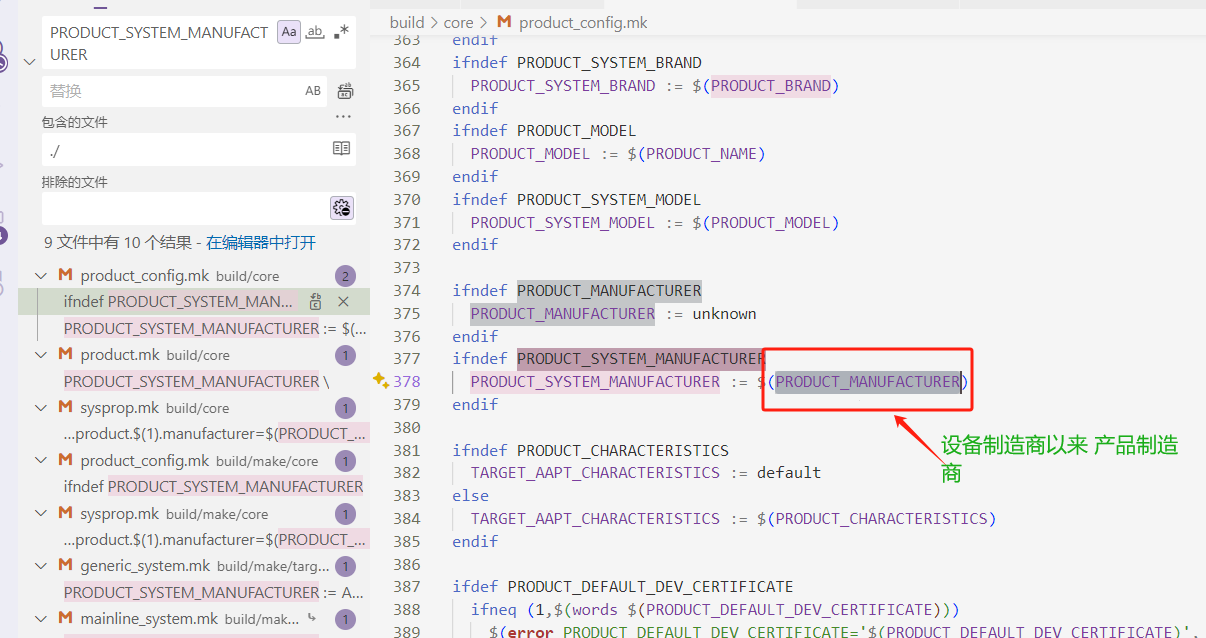Click the Replace All icon beside replace field
The height and width of the screenshot is (638, 1206).
pyautogui.click(x=345, y=91)
